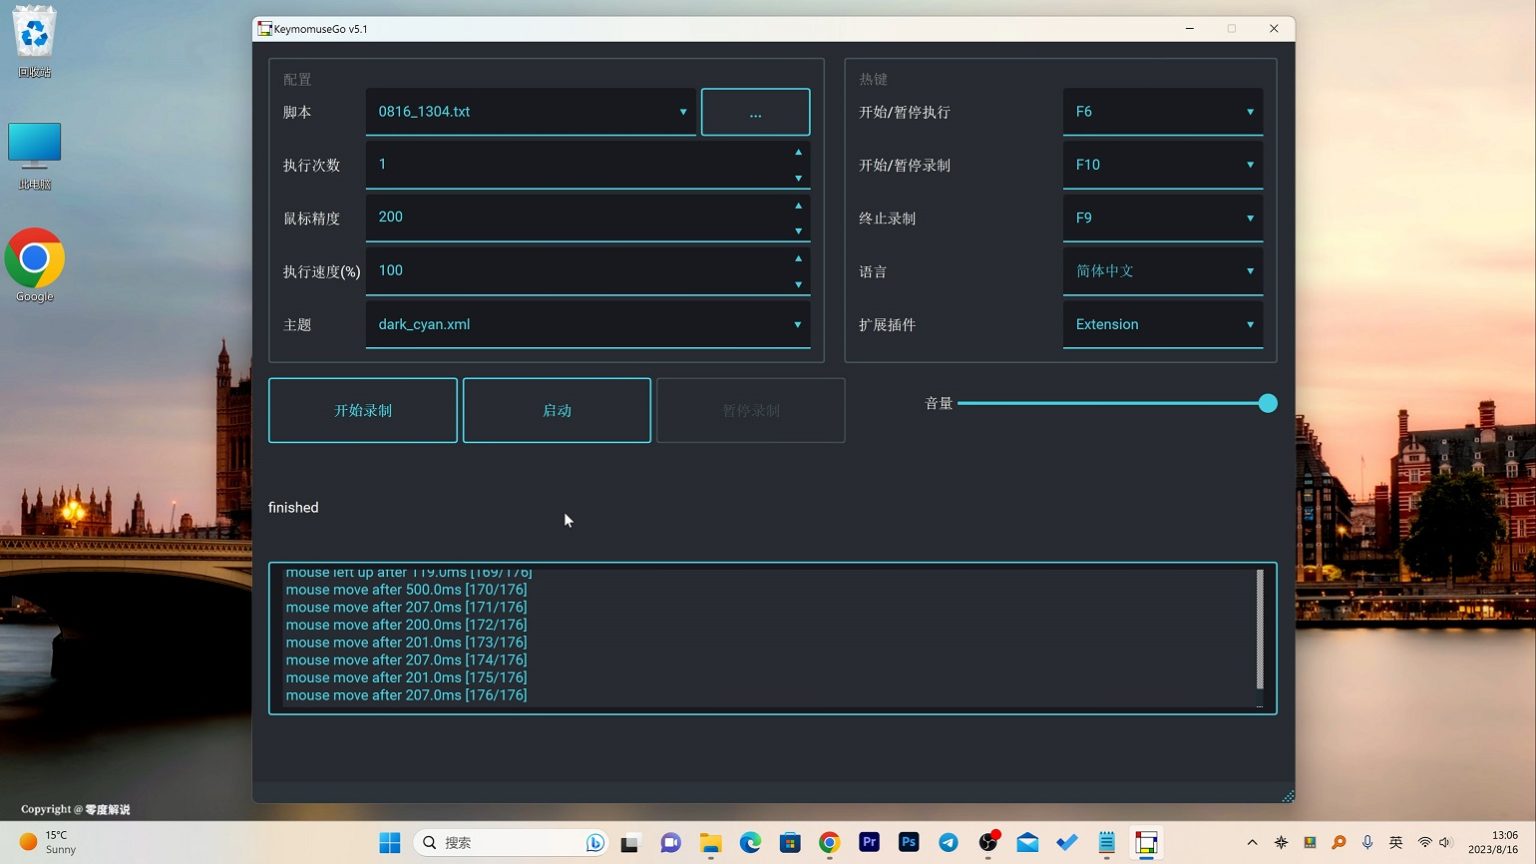Open the clock and date panel

pyautogui.click(x=1492, y=842)
